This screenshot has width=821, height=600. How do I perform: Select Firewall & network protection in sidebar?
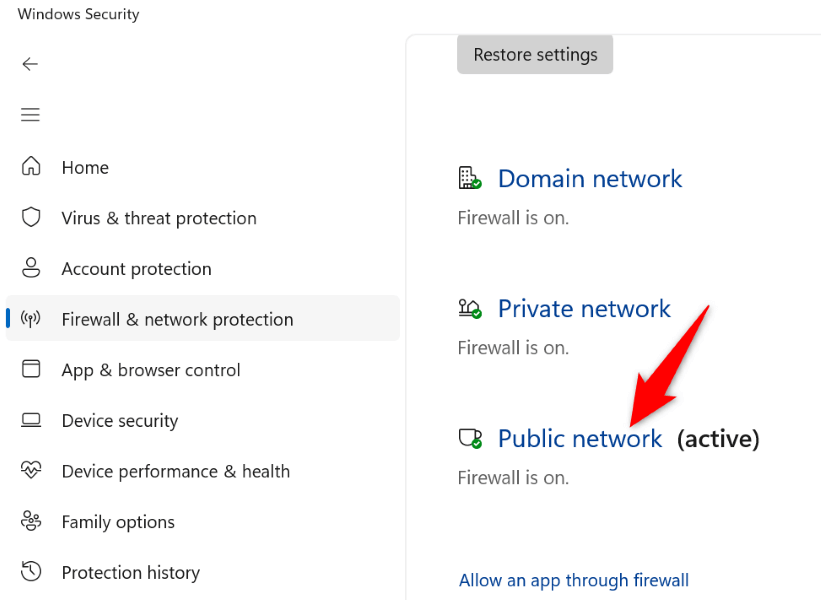177,319
